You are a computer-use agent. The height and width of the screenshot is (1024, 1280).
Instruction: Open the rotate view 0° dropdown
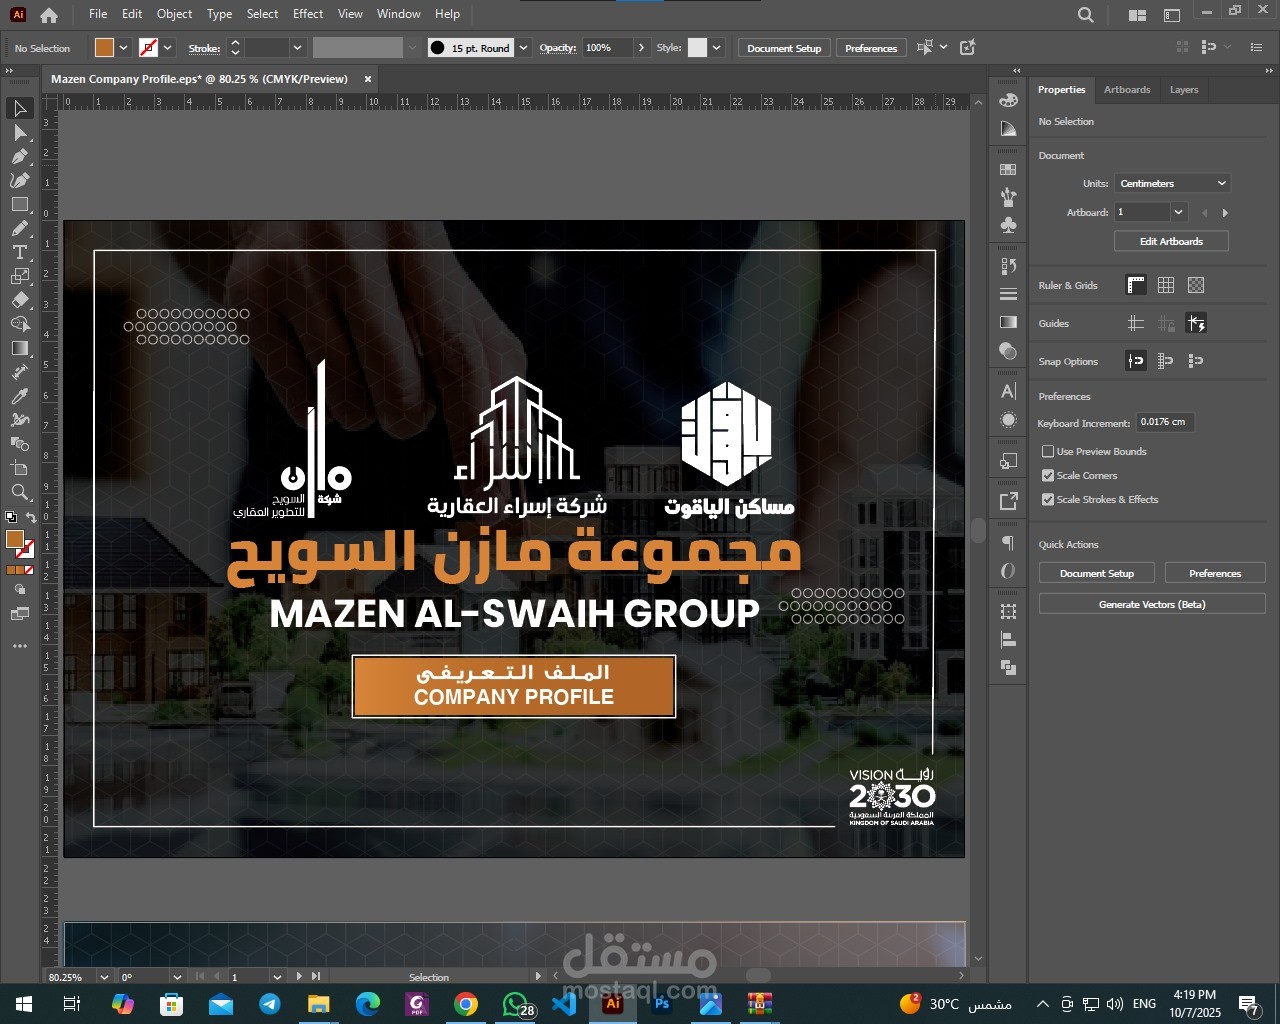pos(177,977)
